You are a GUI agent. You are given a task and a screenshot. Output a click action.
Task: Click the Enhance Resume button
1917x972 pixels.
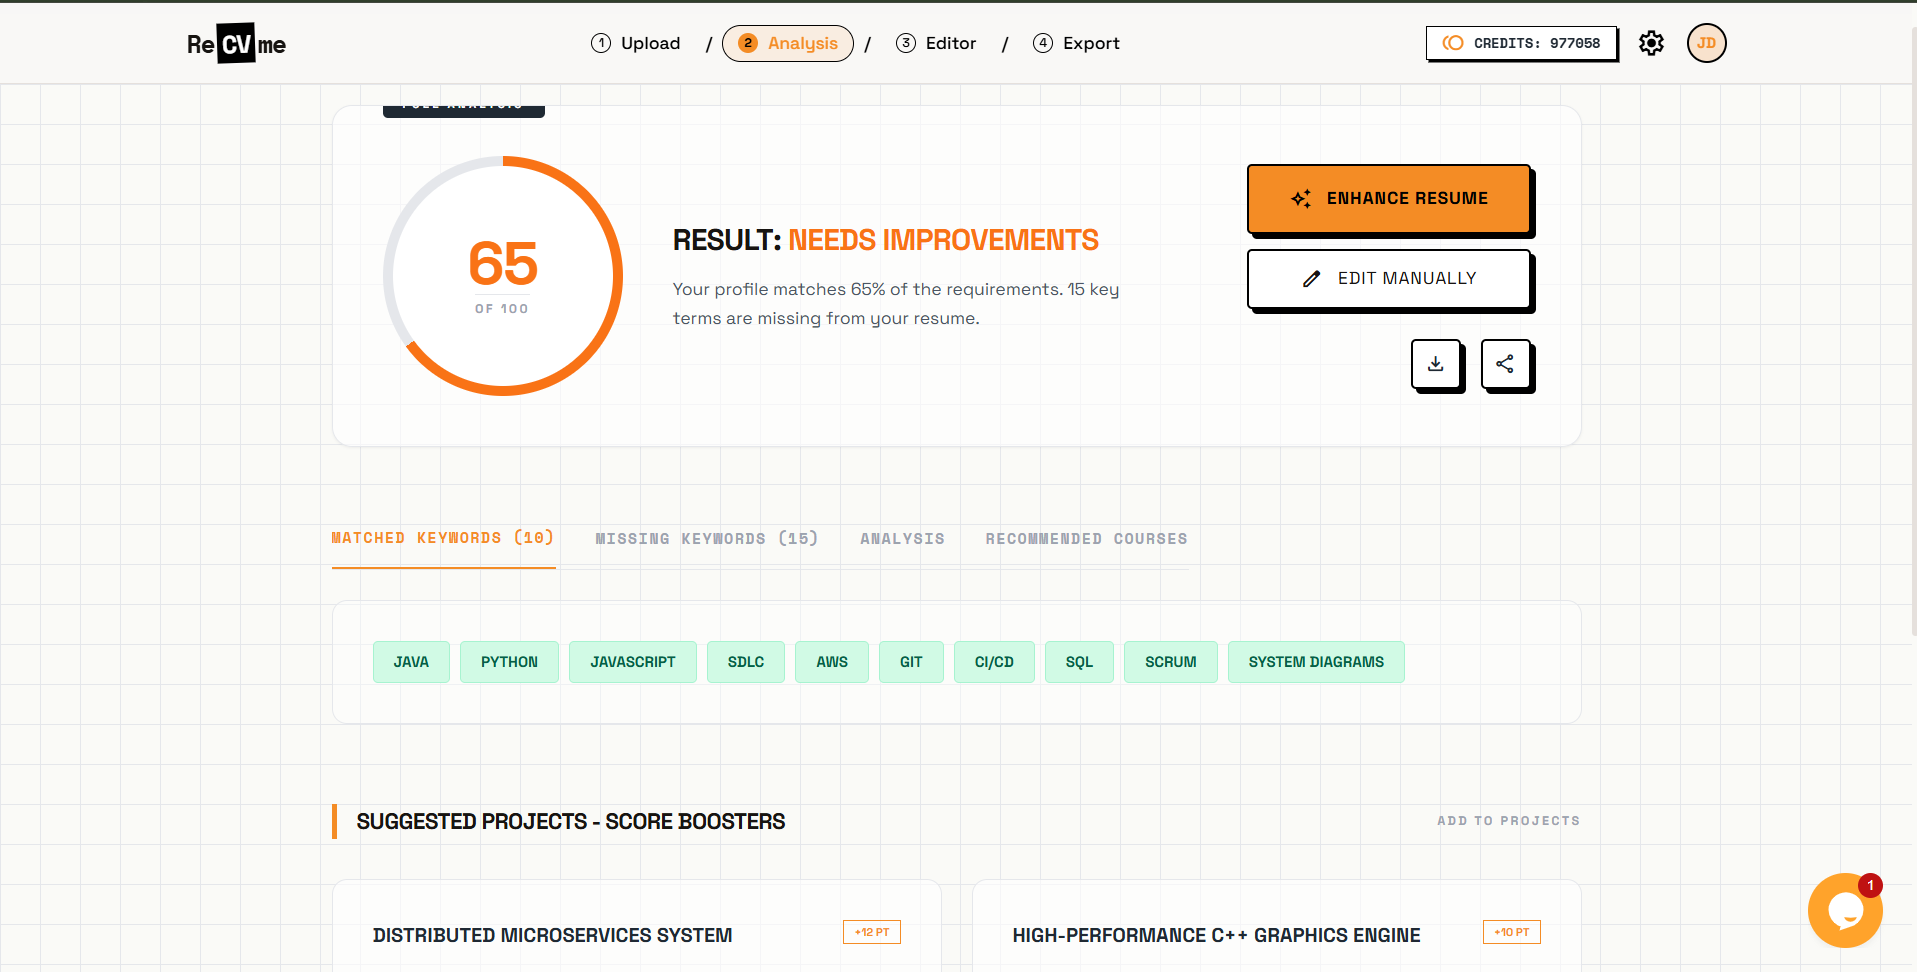point(1389,198)
